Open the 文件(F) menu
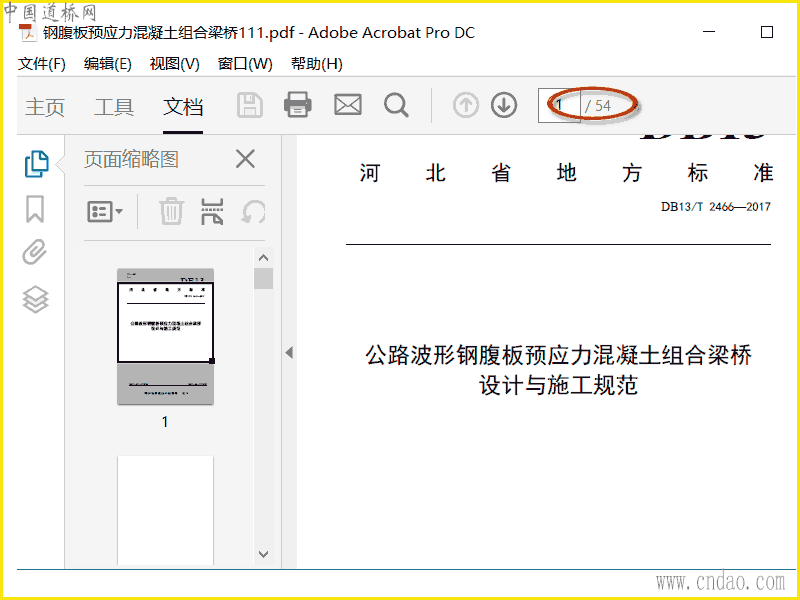Screen dimensions: 800x600 (x=42, y=64)
